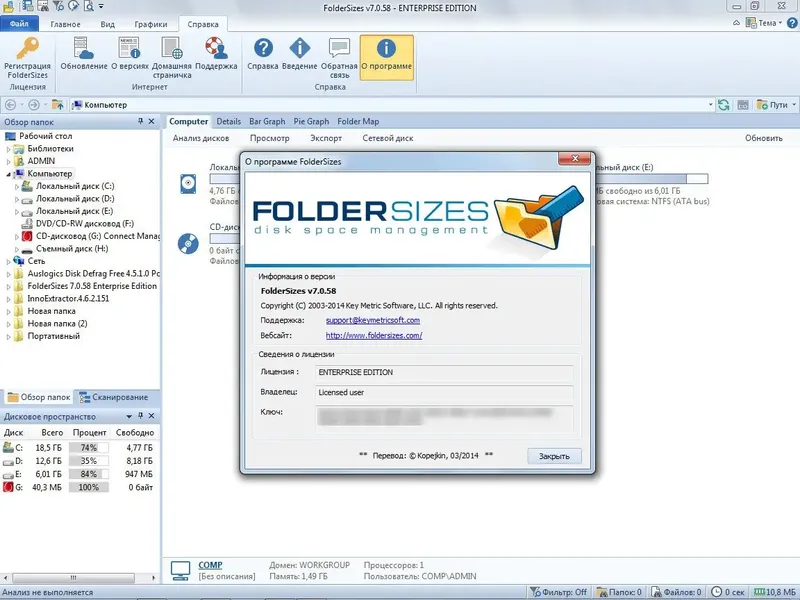Click COMP computer name link
This screenshot has height=600, width=800.
click(x=210, y=565)
